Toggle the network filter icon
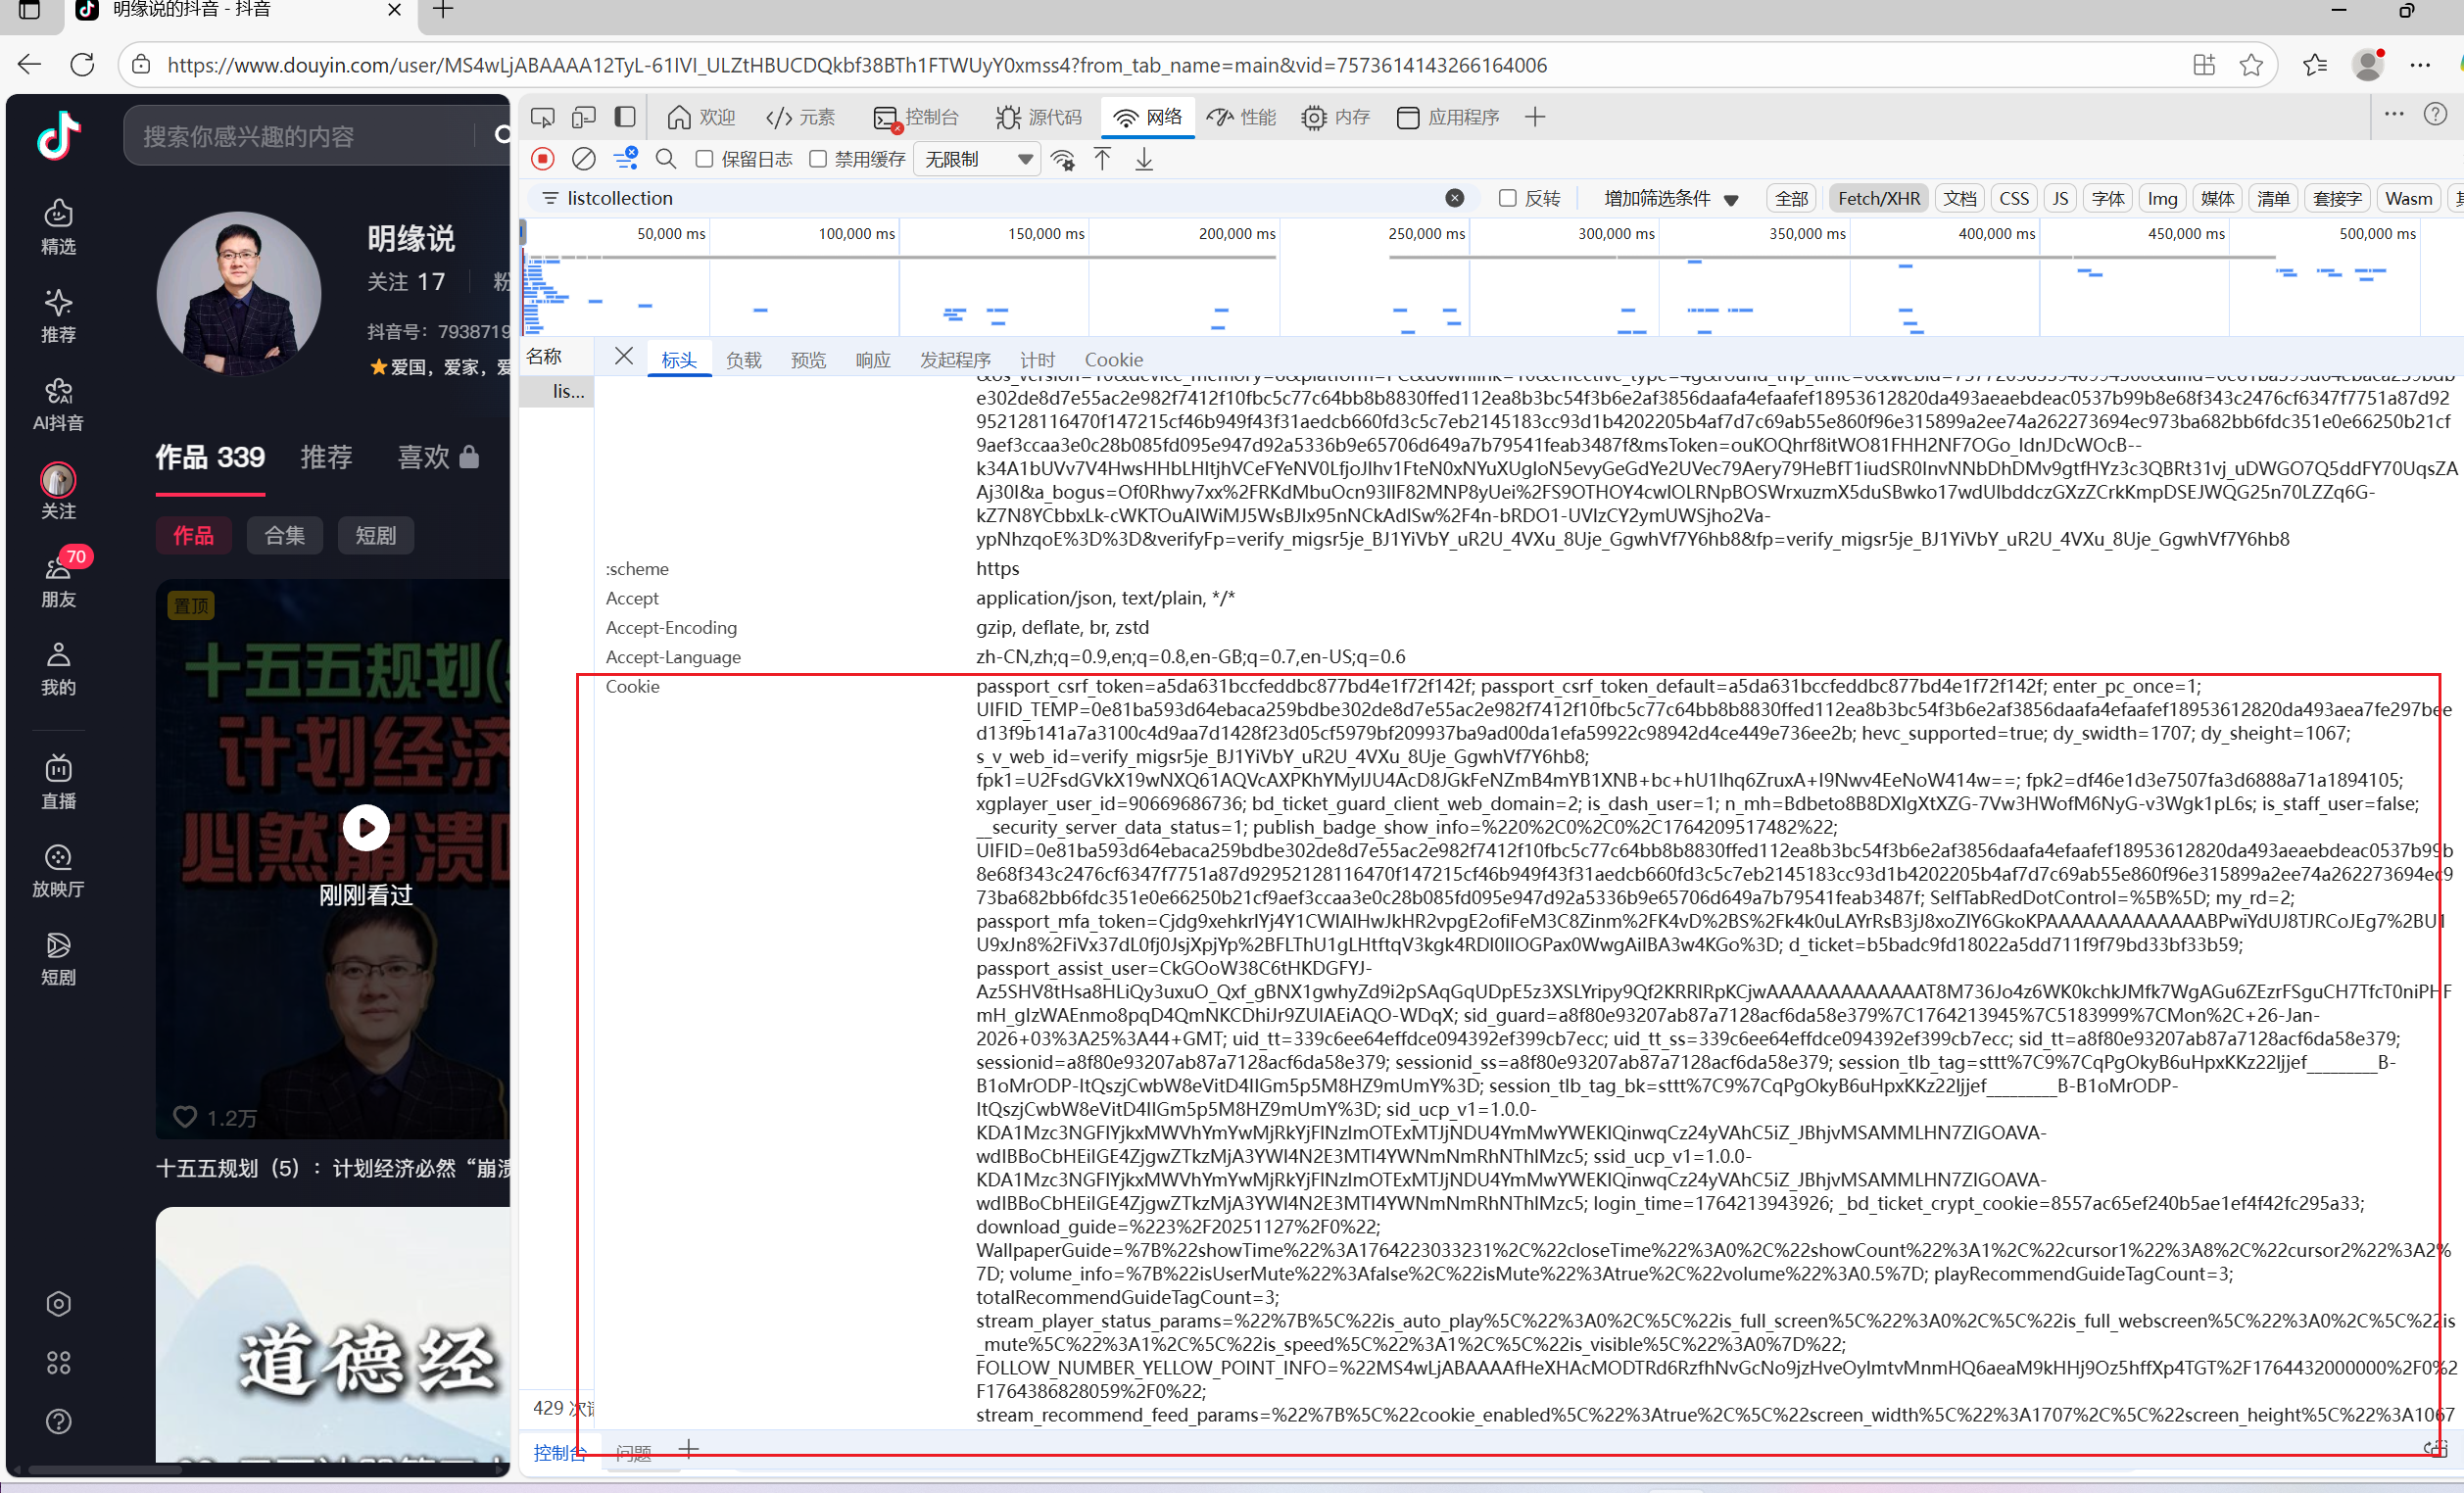The height and width of the screenshot is (1493, 2464). [x=626, y=158]
